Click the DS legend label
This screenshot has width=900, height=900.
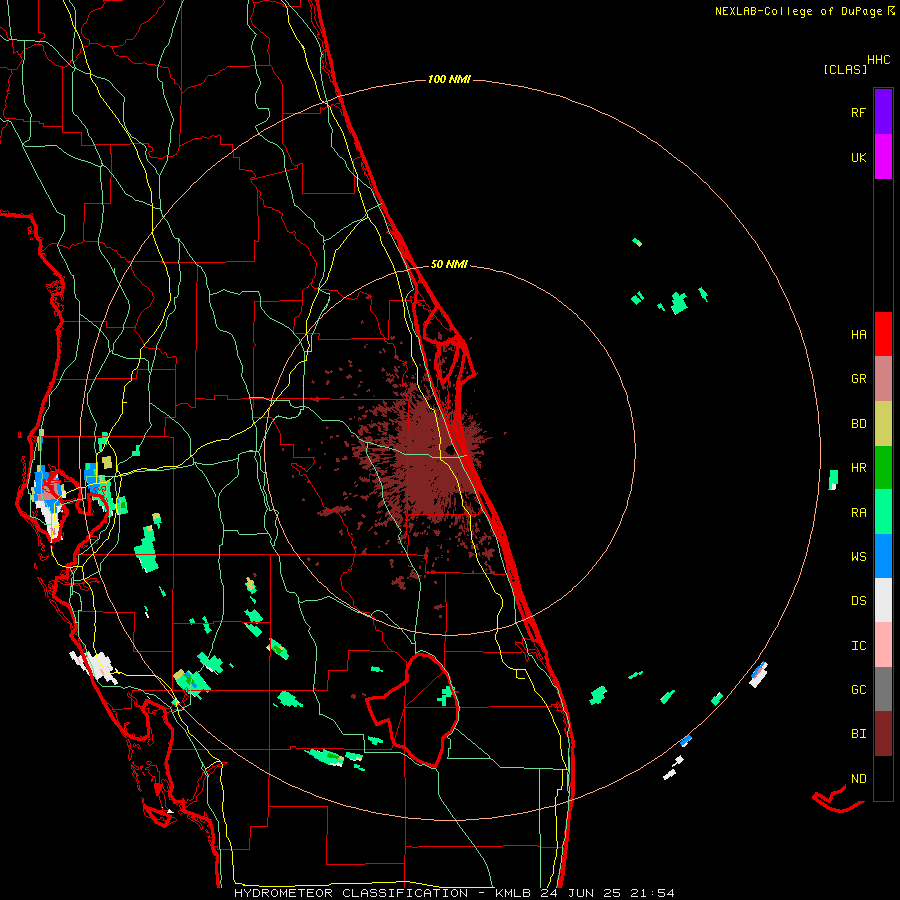858,601
